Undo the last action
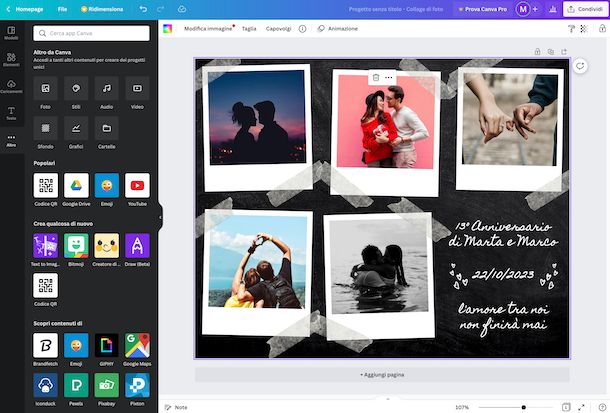This screenshot has width=610, height=413. tap(143, 9)
